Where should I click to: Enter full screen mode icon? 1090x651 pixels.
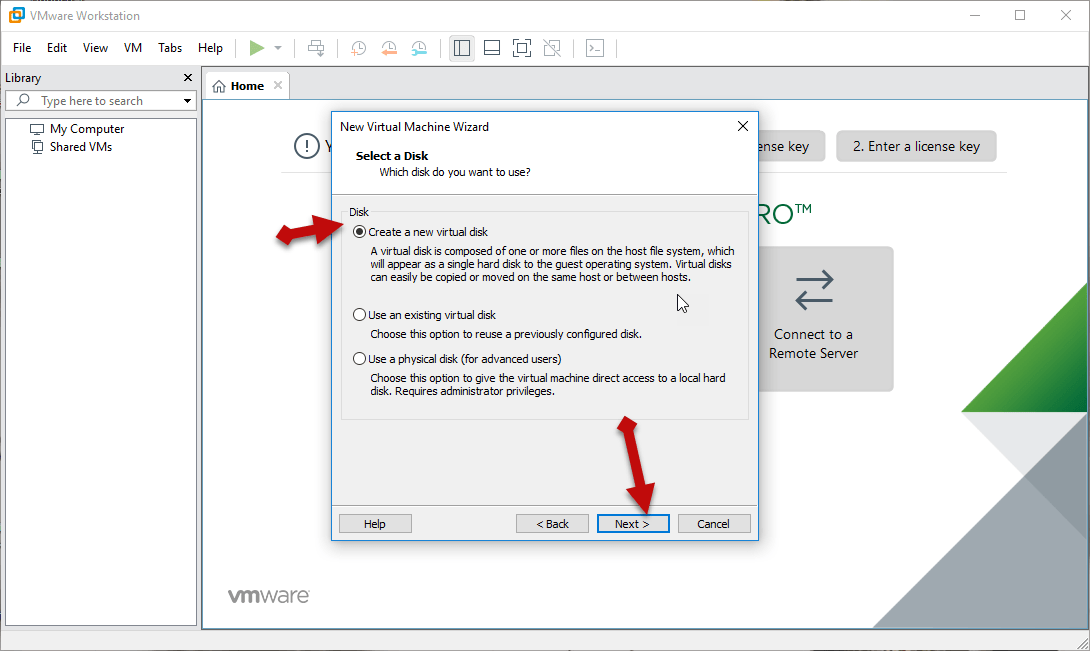(x=521, y=48)
